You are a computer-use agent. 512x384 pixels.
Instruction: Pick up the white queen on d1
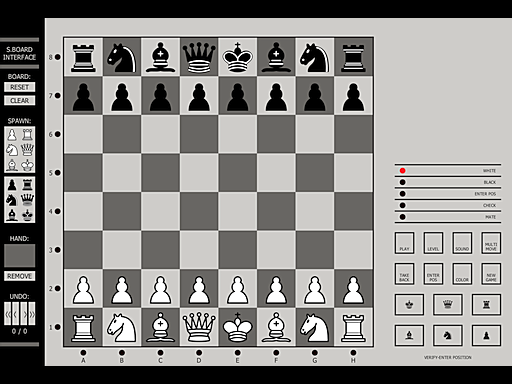[199, 327]
